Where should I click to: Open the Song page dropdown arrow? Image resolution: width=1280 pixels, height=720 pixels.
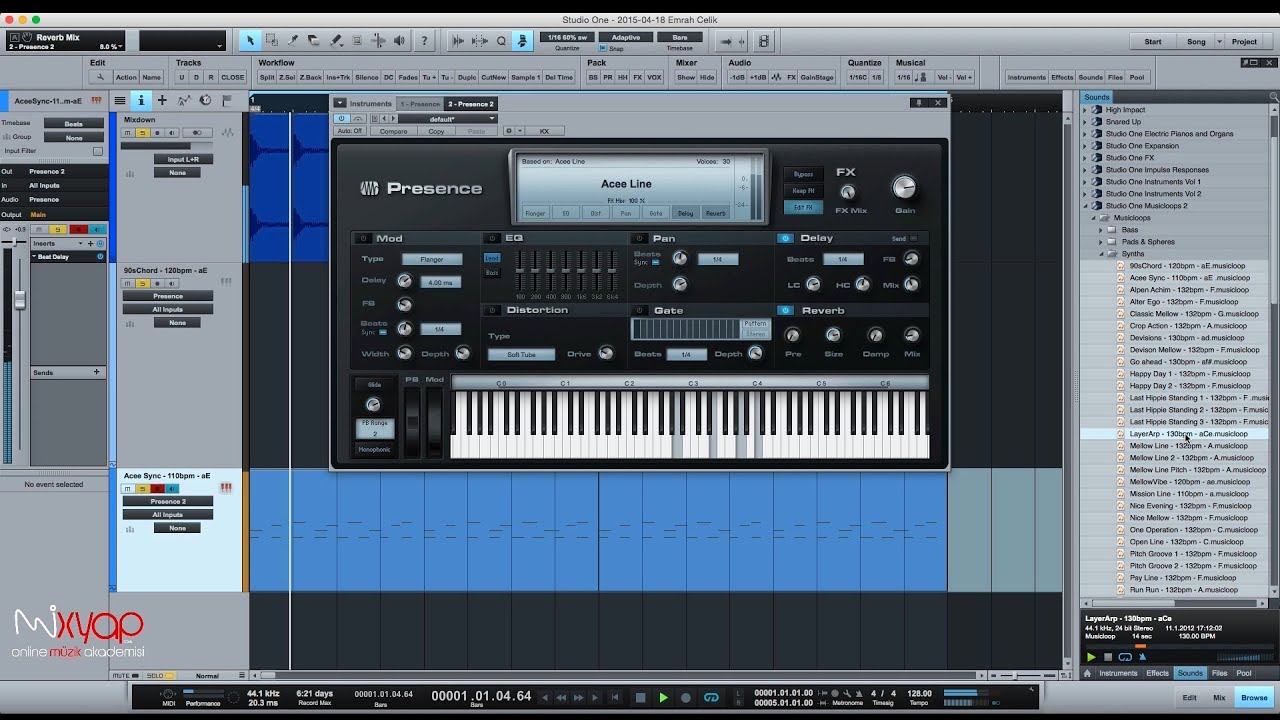(1219, 41)
